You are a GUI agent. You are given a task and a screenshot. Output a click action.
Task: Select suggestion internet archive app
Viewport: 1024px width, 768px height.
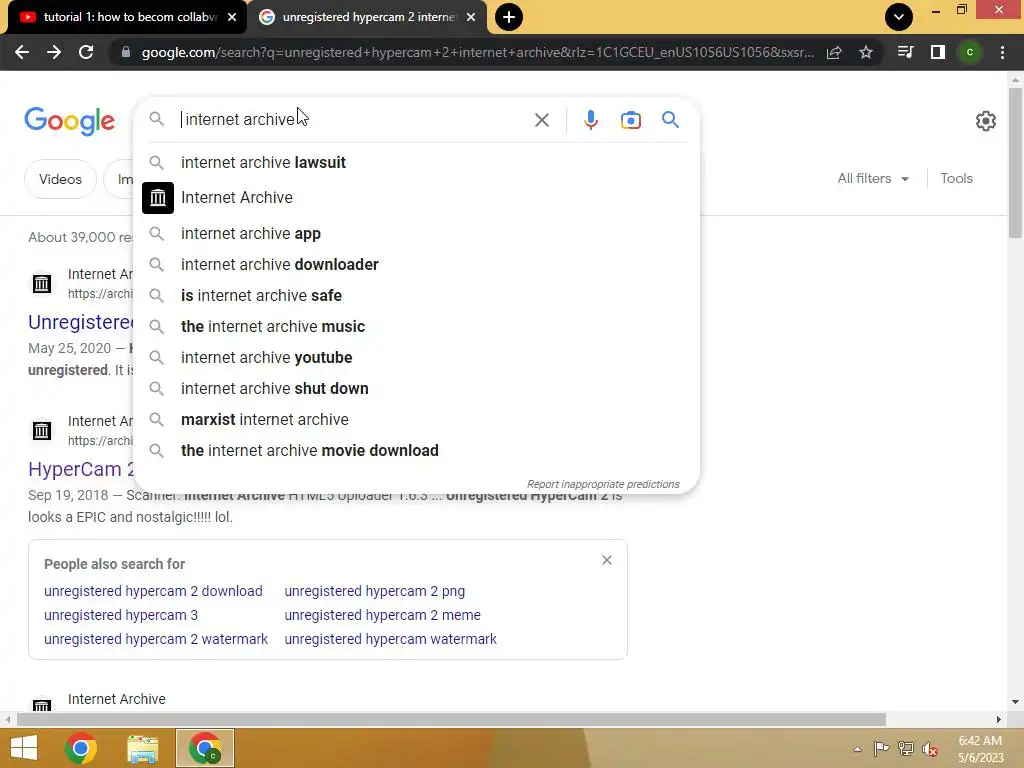[x=416, y=234]
